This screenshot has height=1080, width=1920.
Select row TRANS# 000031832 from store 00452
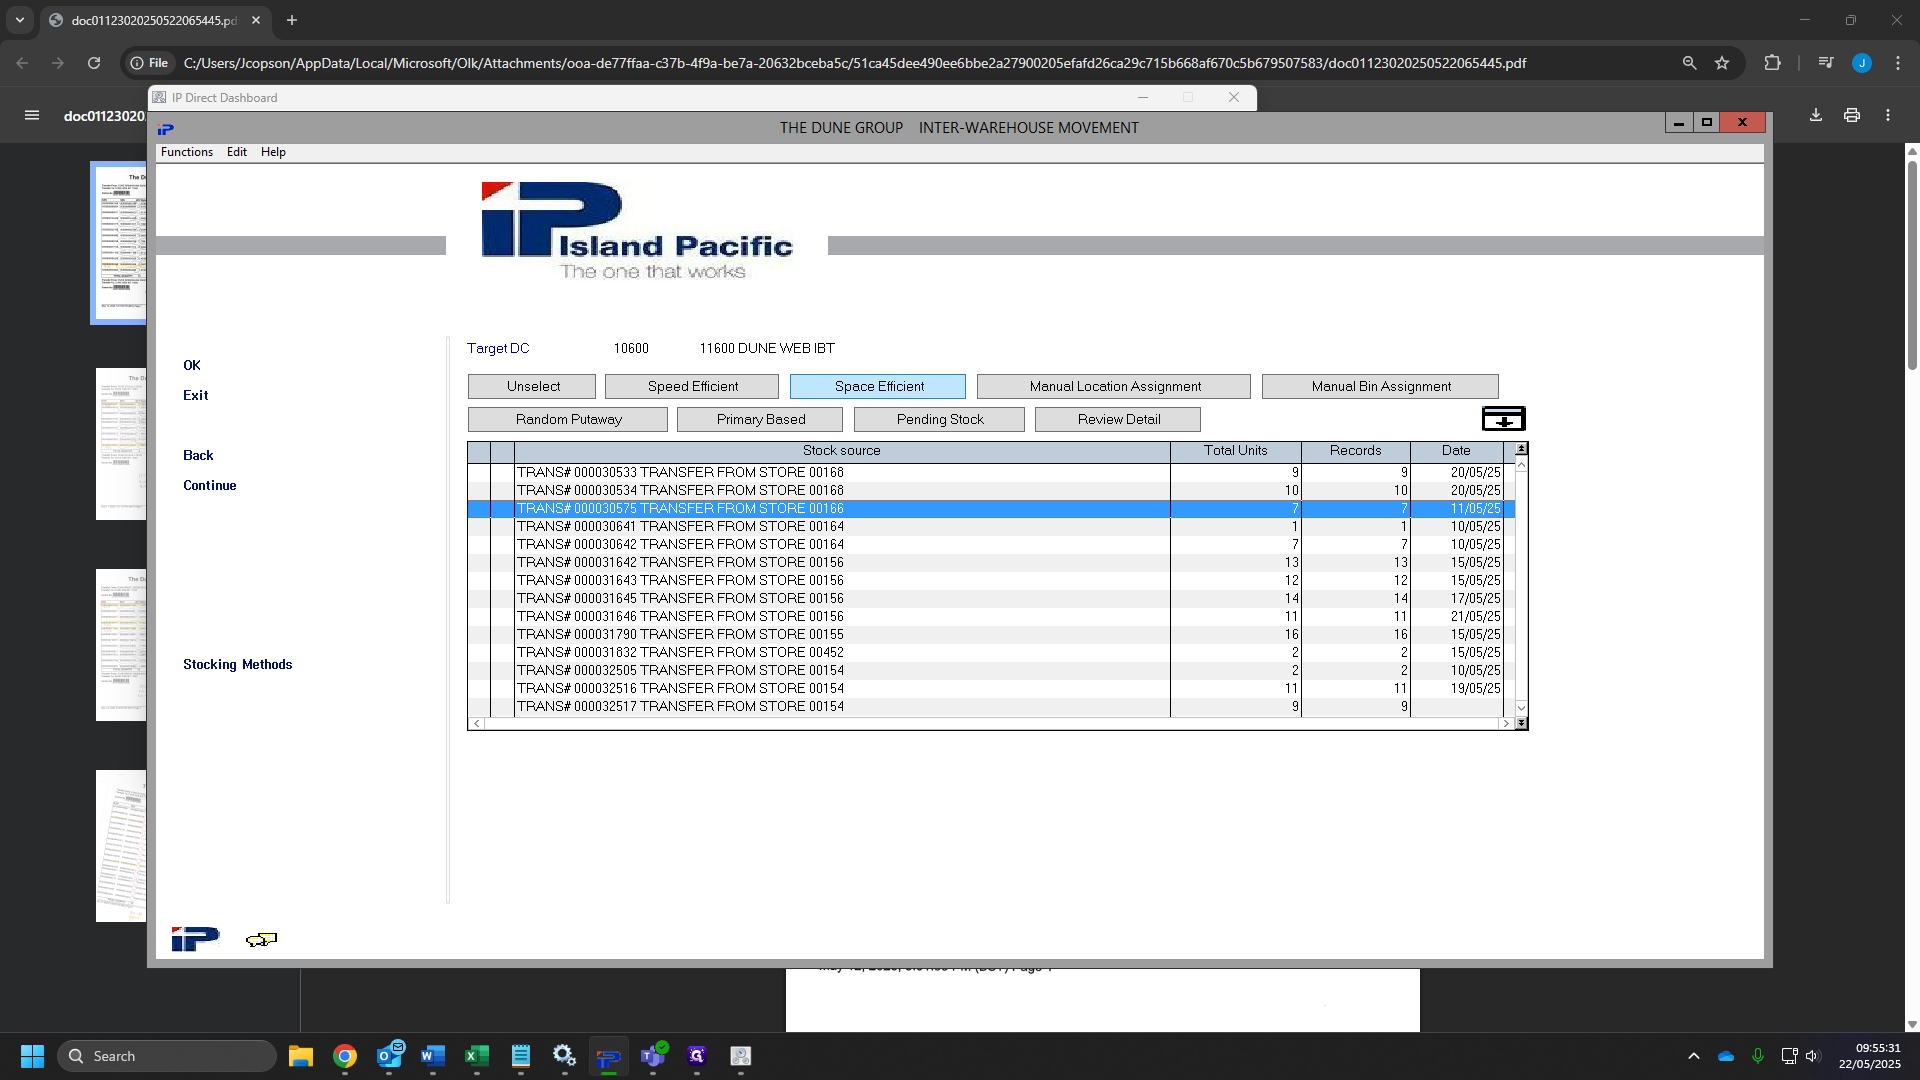tap(991, 652)
